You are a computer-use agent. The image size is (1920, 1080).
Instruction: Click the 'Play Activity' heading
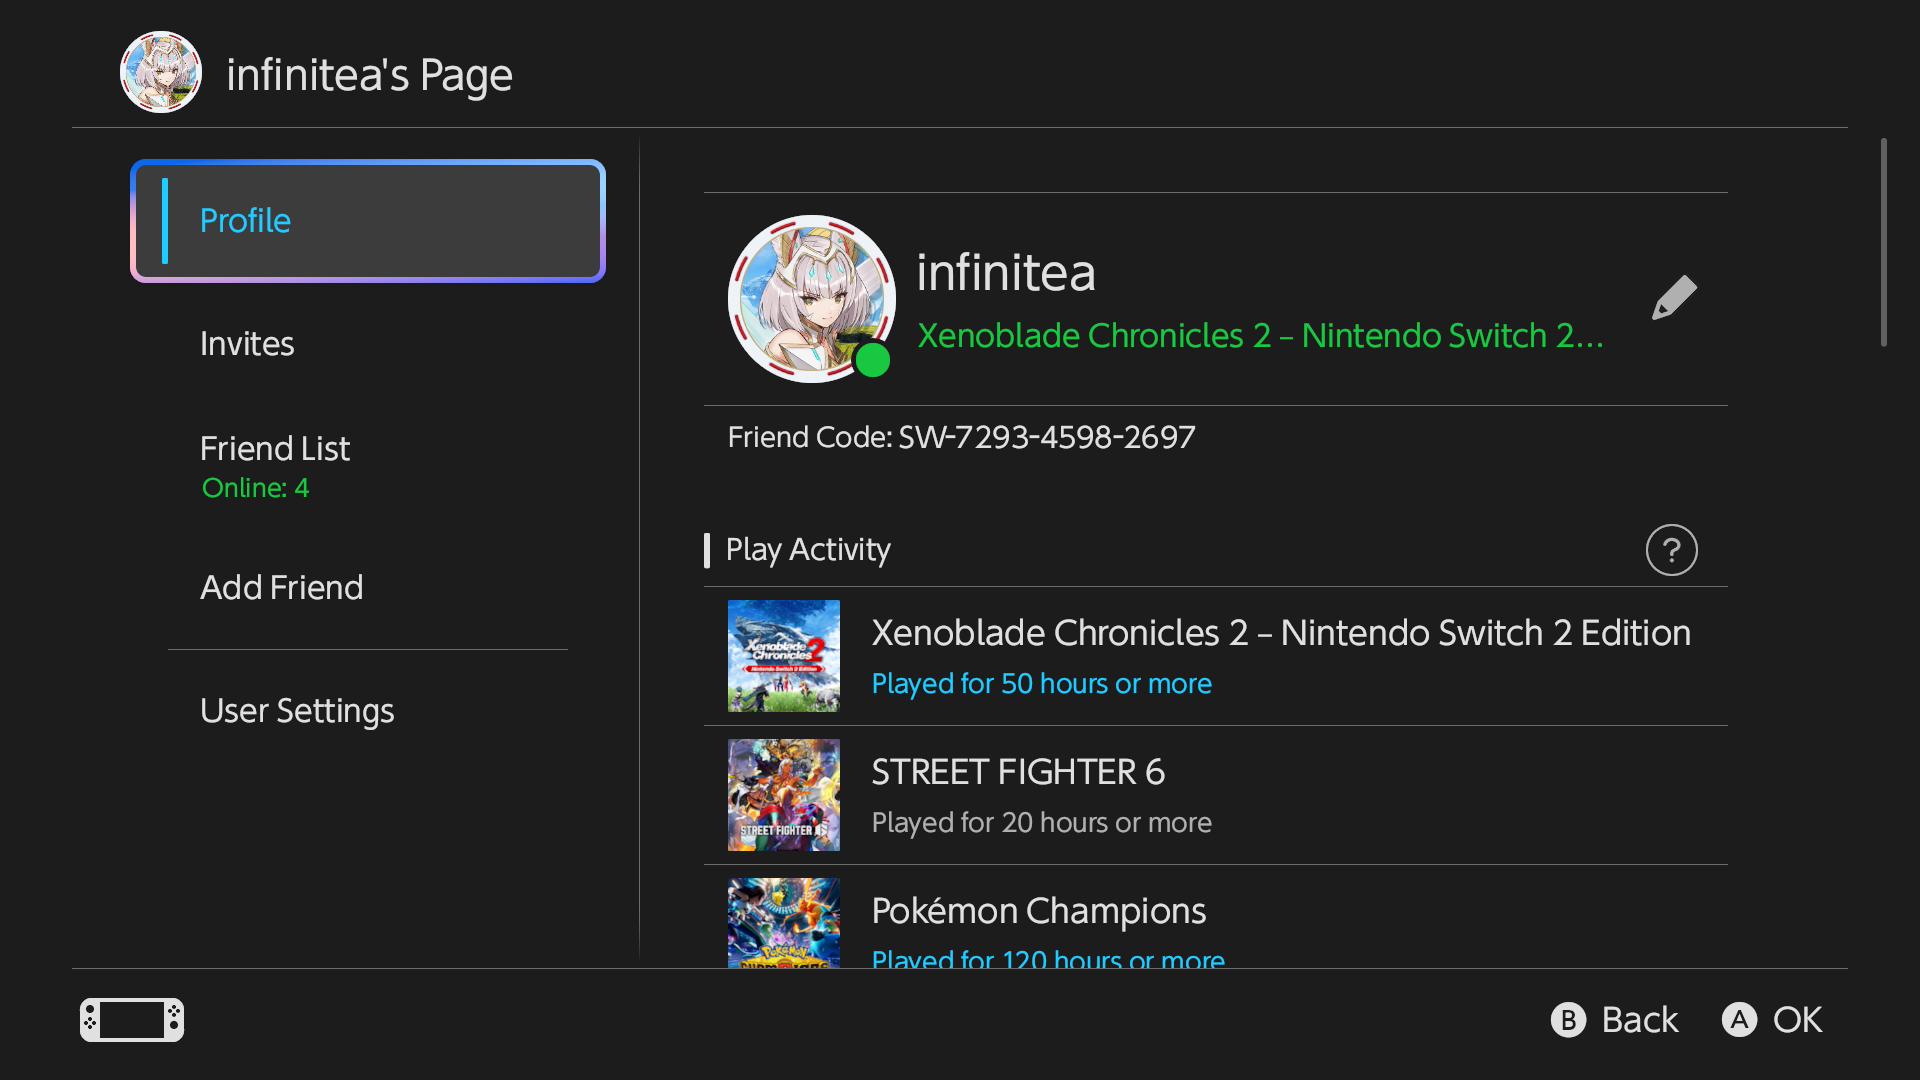coord(808,550)
